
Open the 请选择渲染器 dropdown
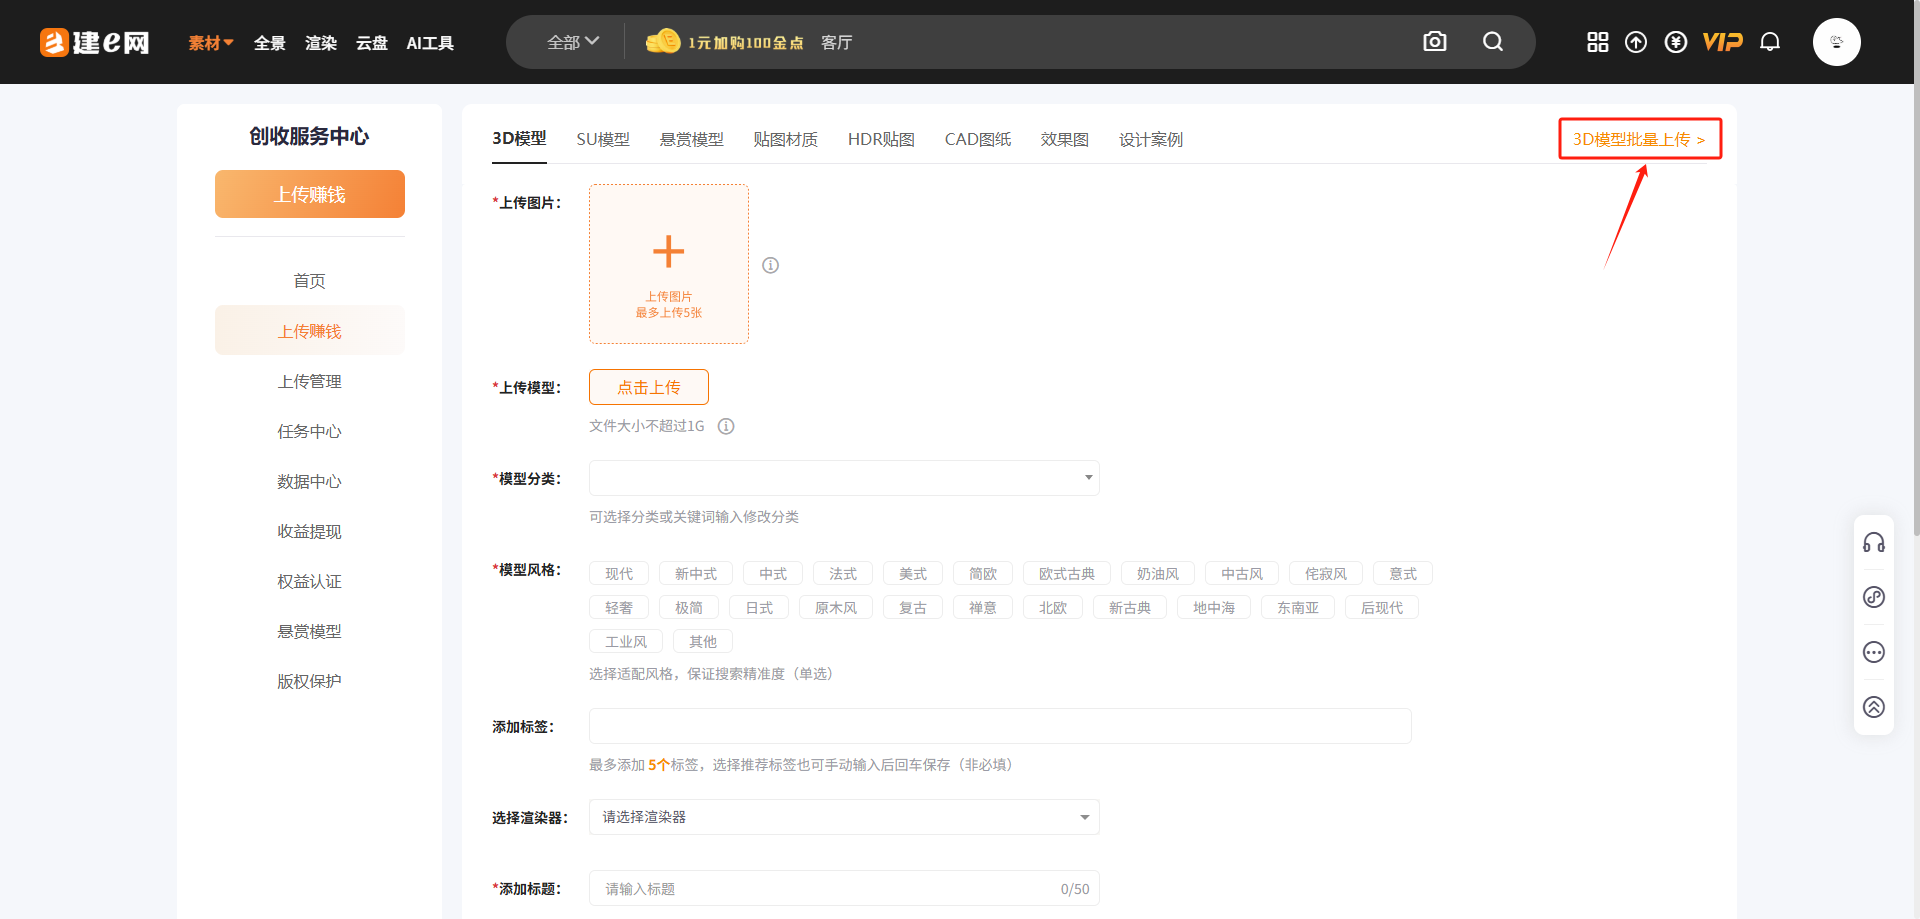(x=844, y=817)
